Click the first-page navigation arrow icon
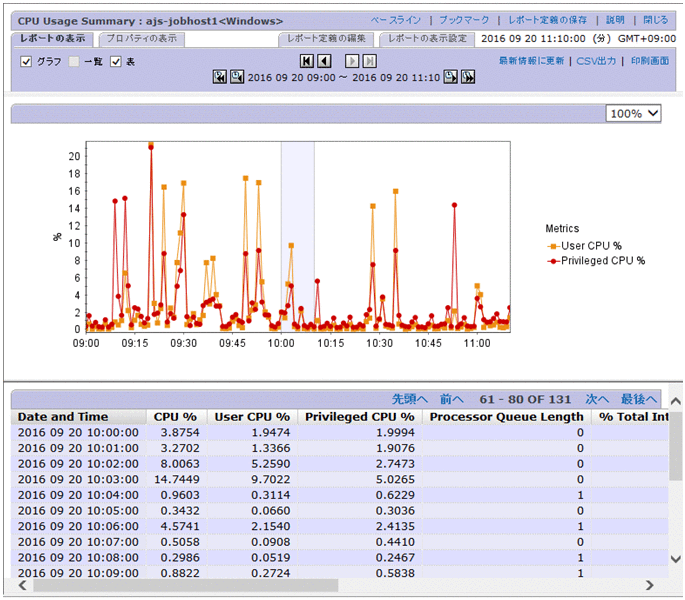 [x=307, y=62]
